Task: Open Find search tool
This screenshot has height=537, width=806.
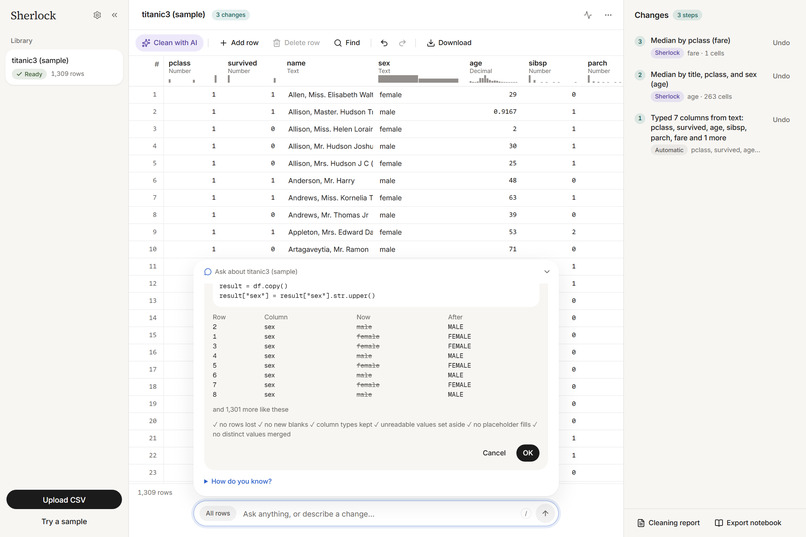Action: click(x=347, y=43)
